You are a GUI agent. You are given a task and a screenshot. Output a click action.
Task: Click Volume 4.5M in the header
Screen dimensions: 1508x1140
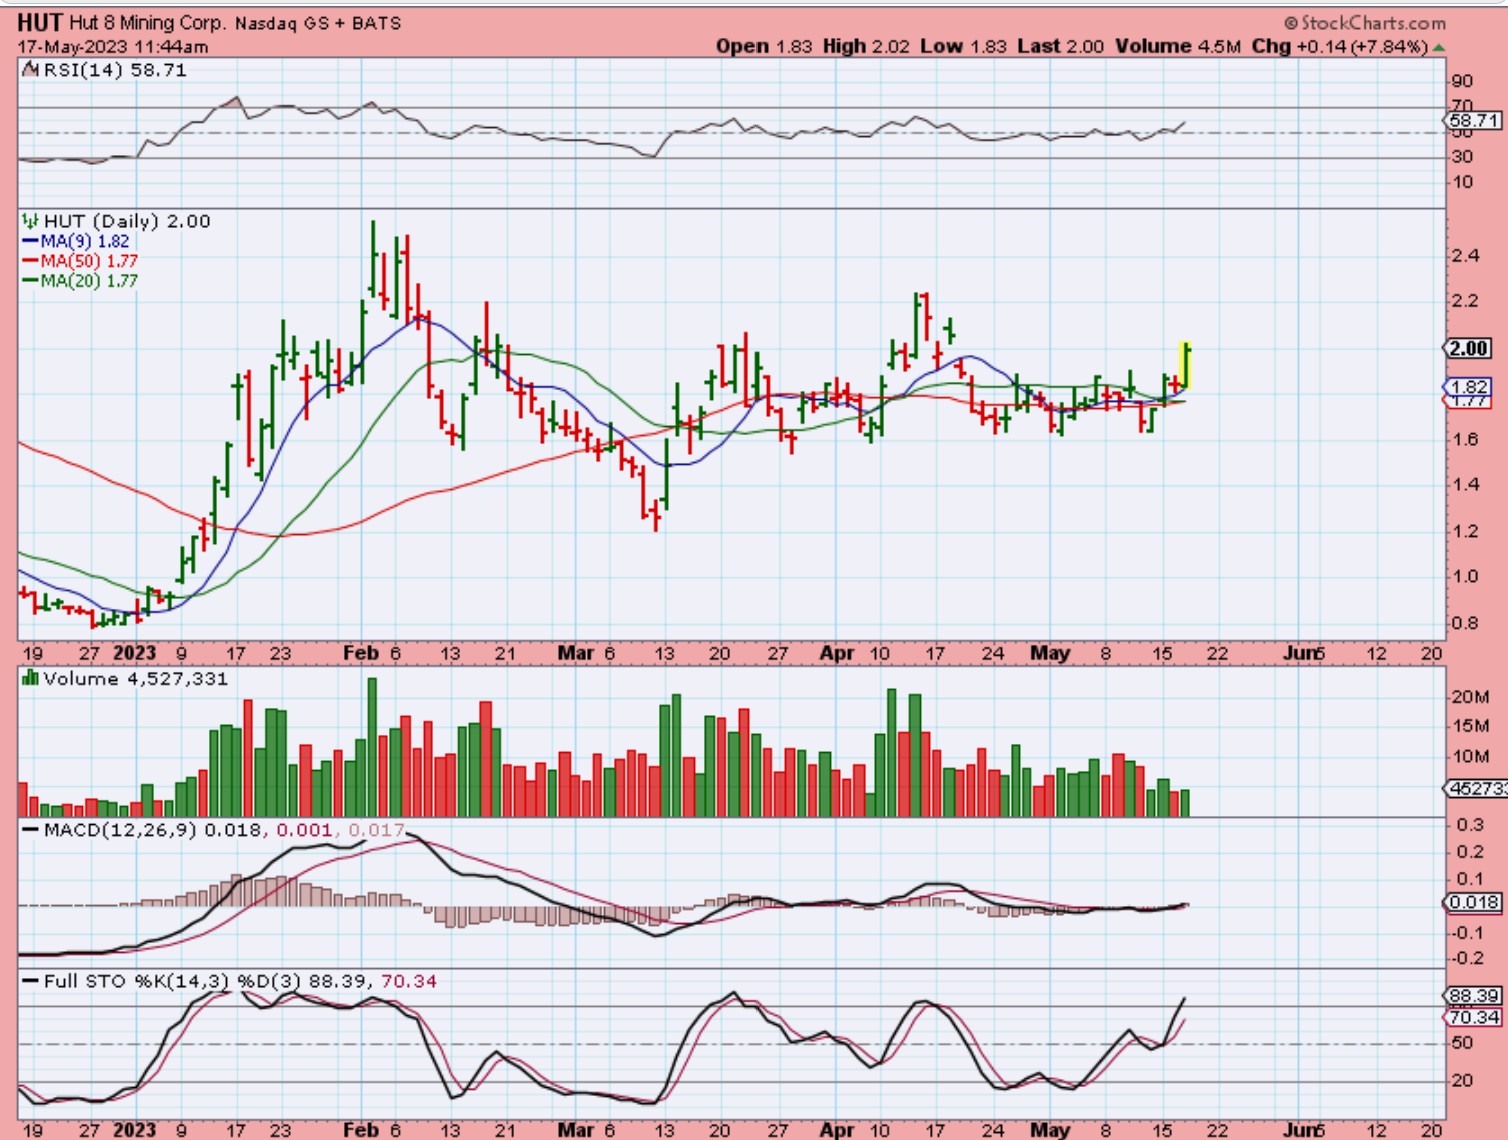(x=1178, y=46)
